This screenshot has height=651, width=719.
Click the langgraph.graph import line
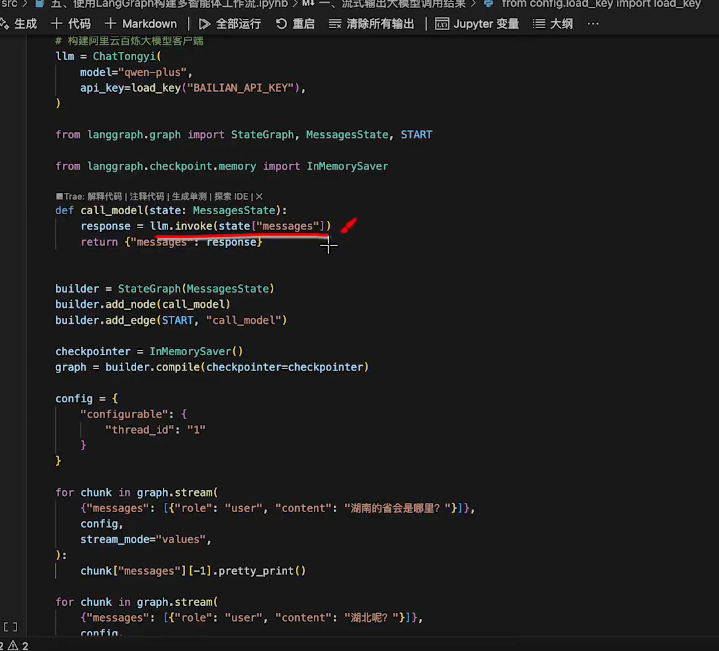[243, 135]
